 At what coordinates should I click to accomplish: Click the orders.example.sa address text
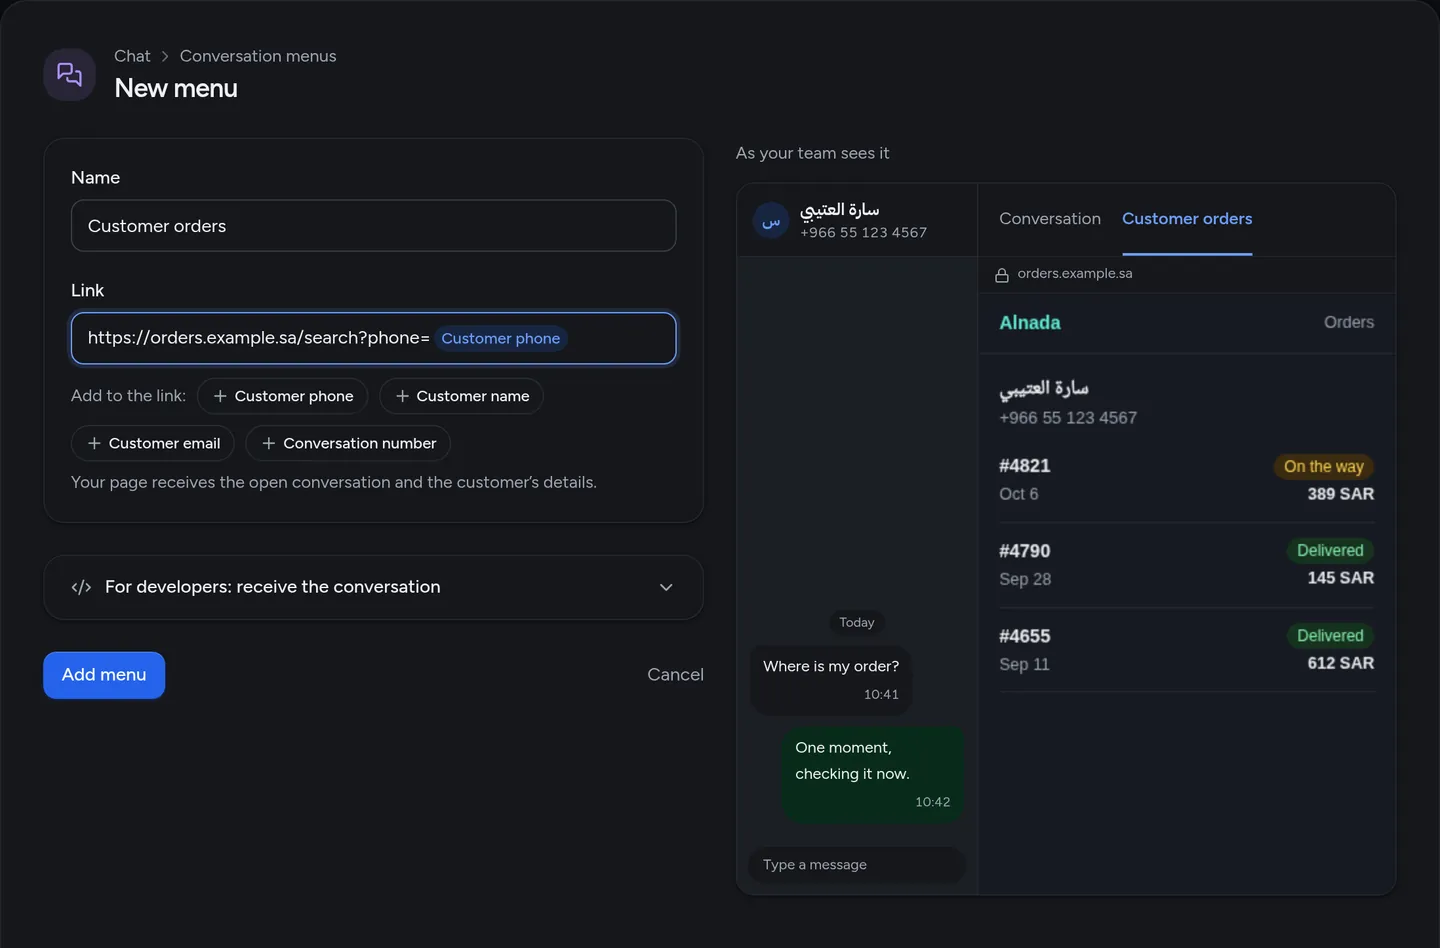(x=1075, y=274)
